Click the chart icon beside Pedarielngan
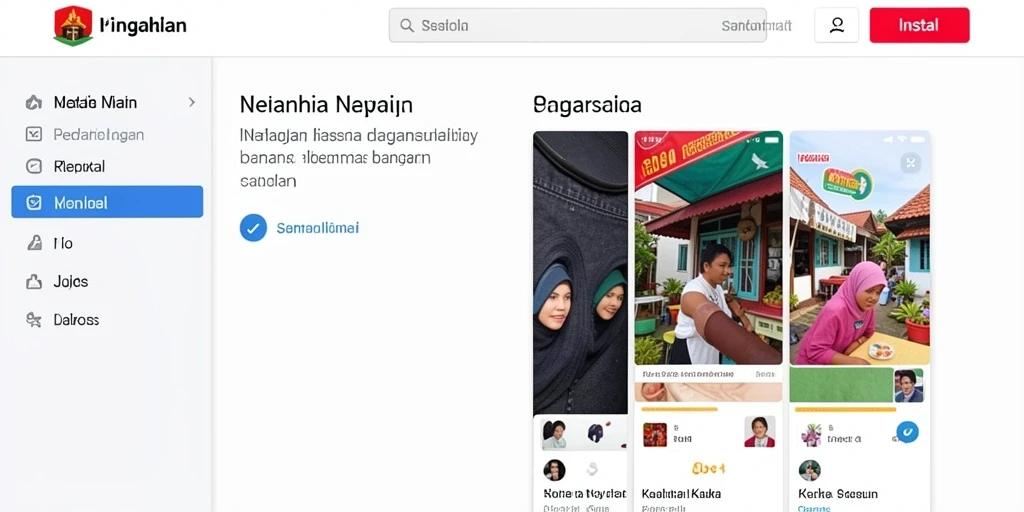This screenshot has width=1024, height=512. (x=33, y=135)
